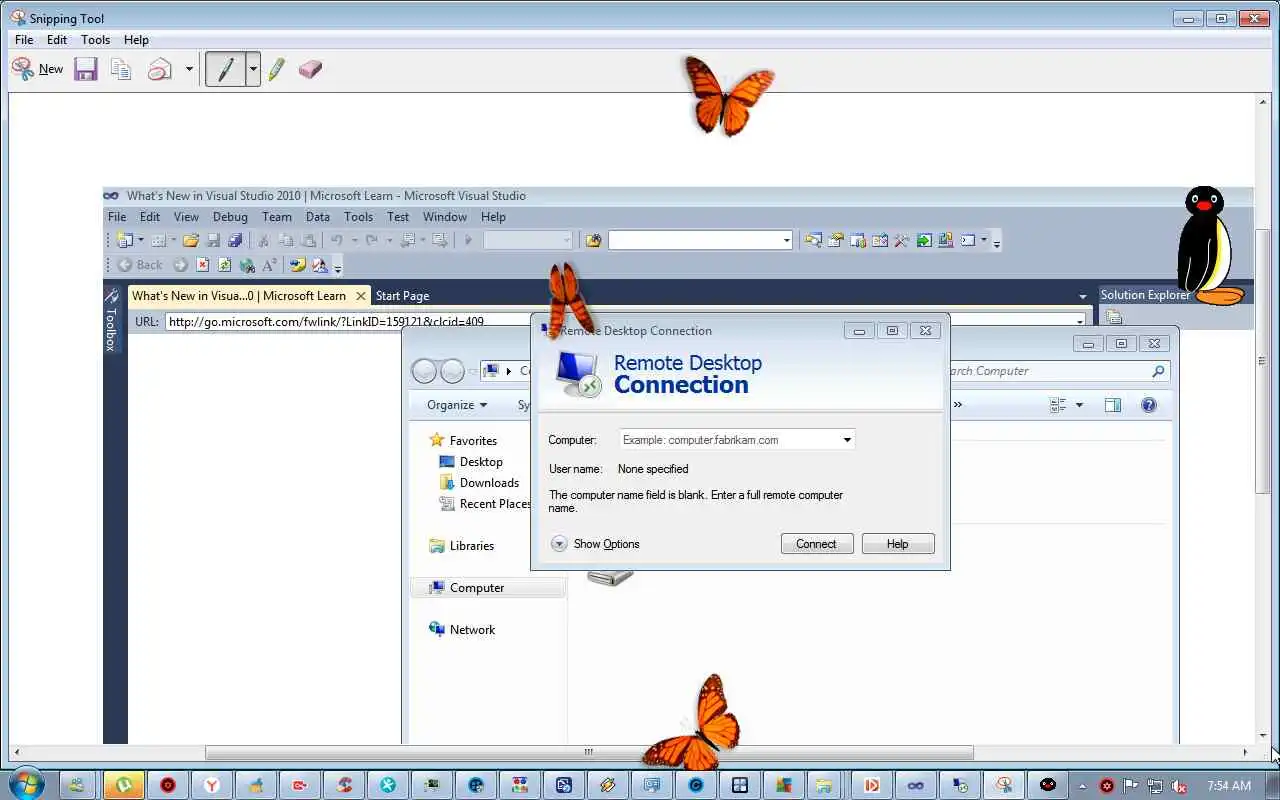Click the Visual Studio infinity icon on taskbar

point(915,785)
